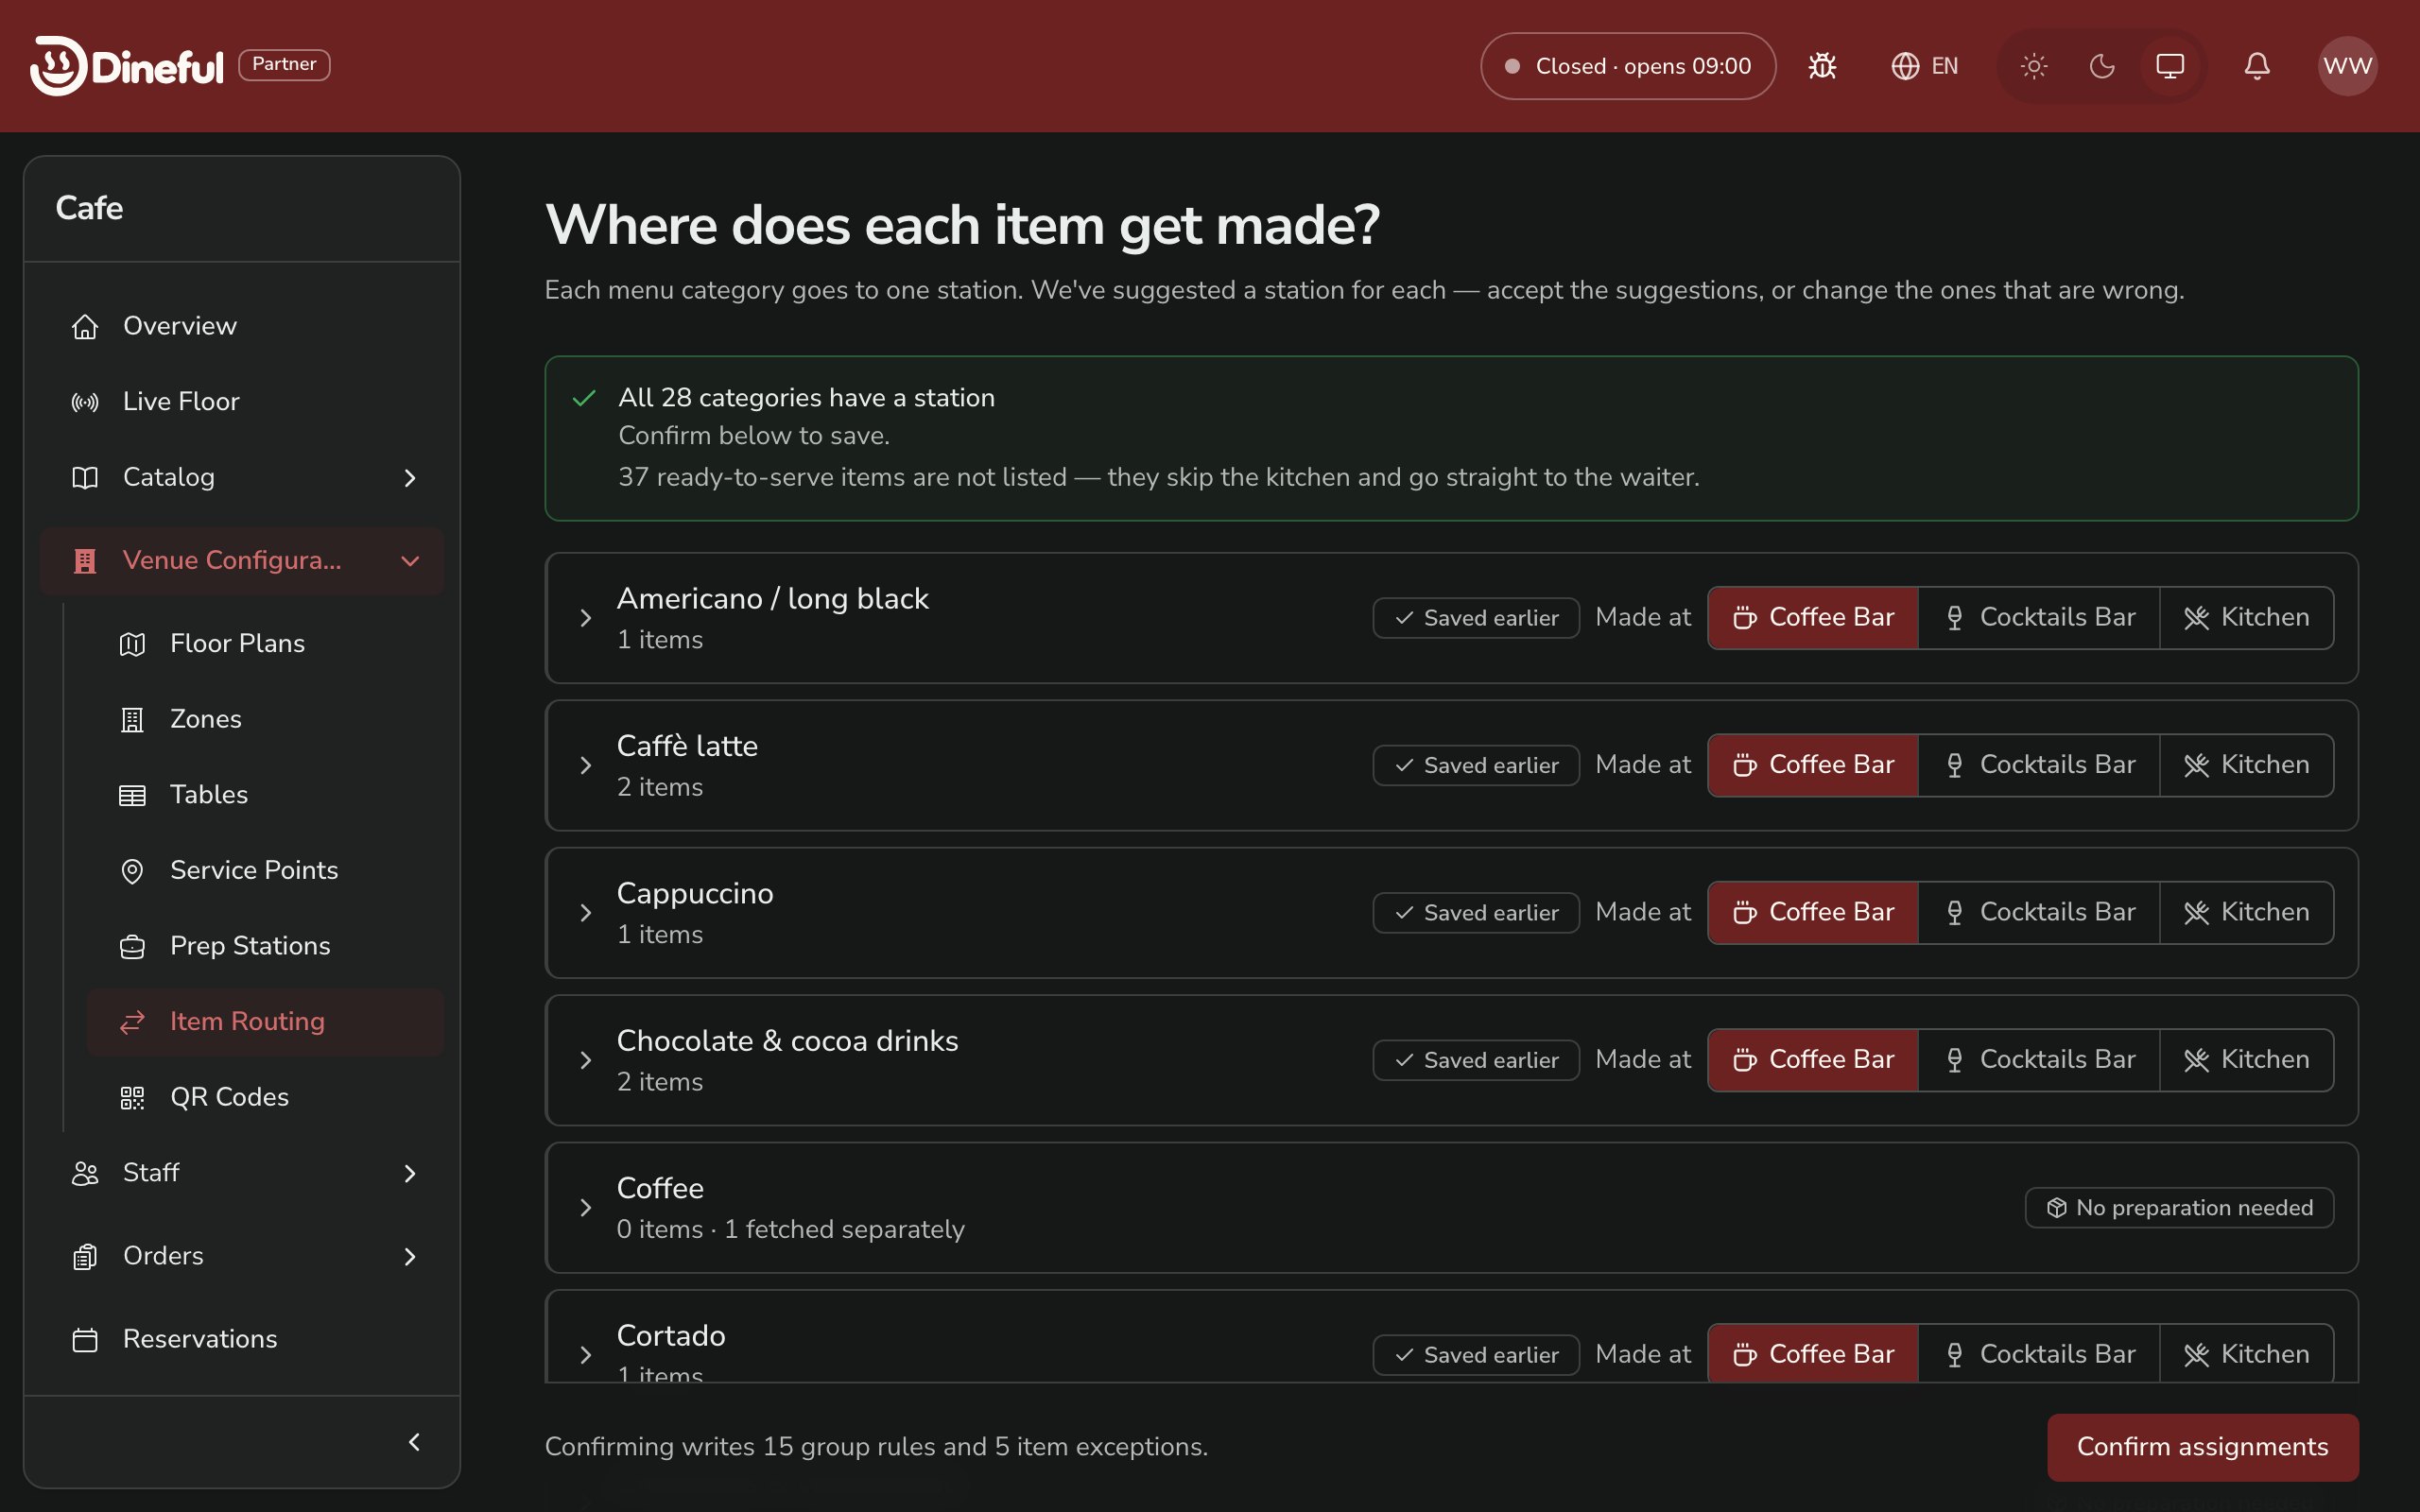Open Reservations page
This screenshot has width=2420, height=1512.
[242, 1340]
